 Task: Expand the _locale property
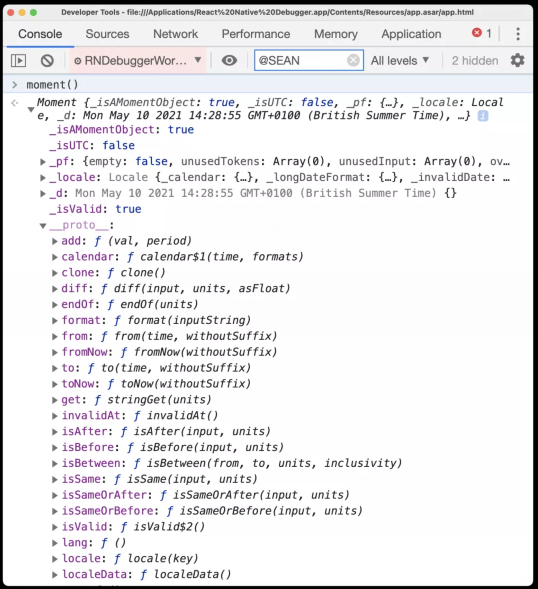[x=43, y=178]
